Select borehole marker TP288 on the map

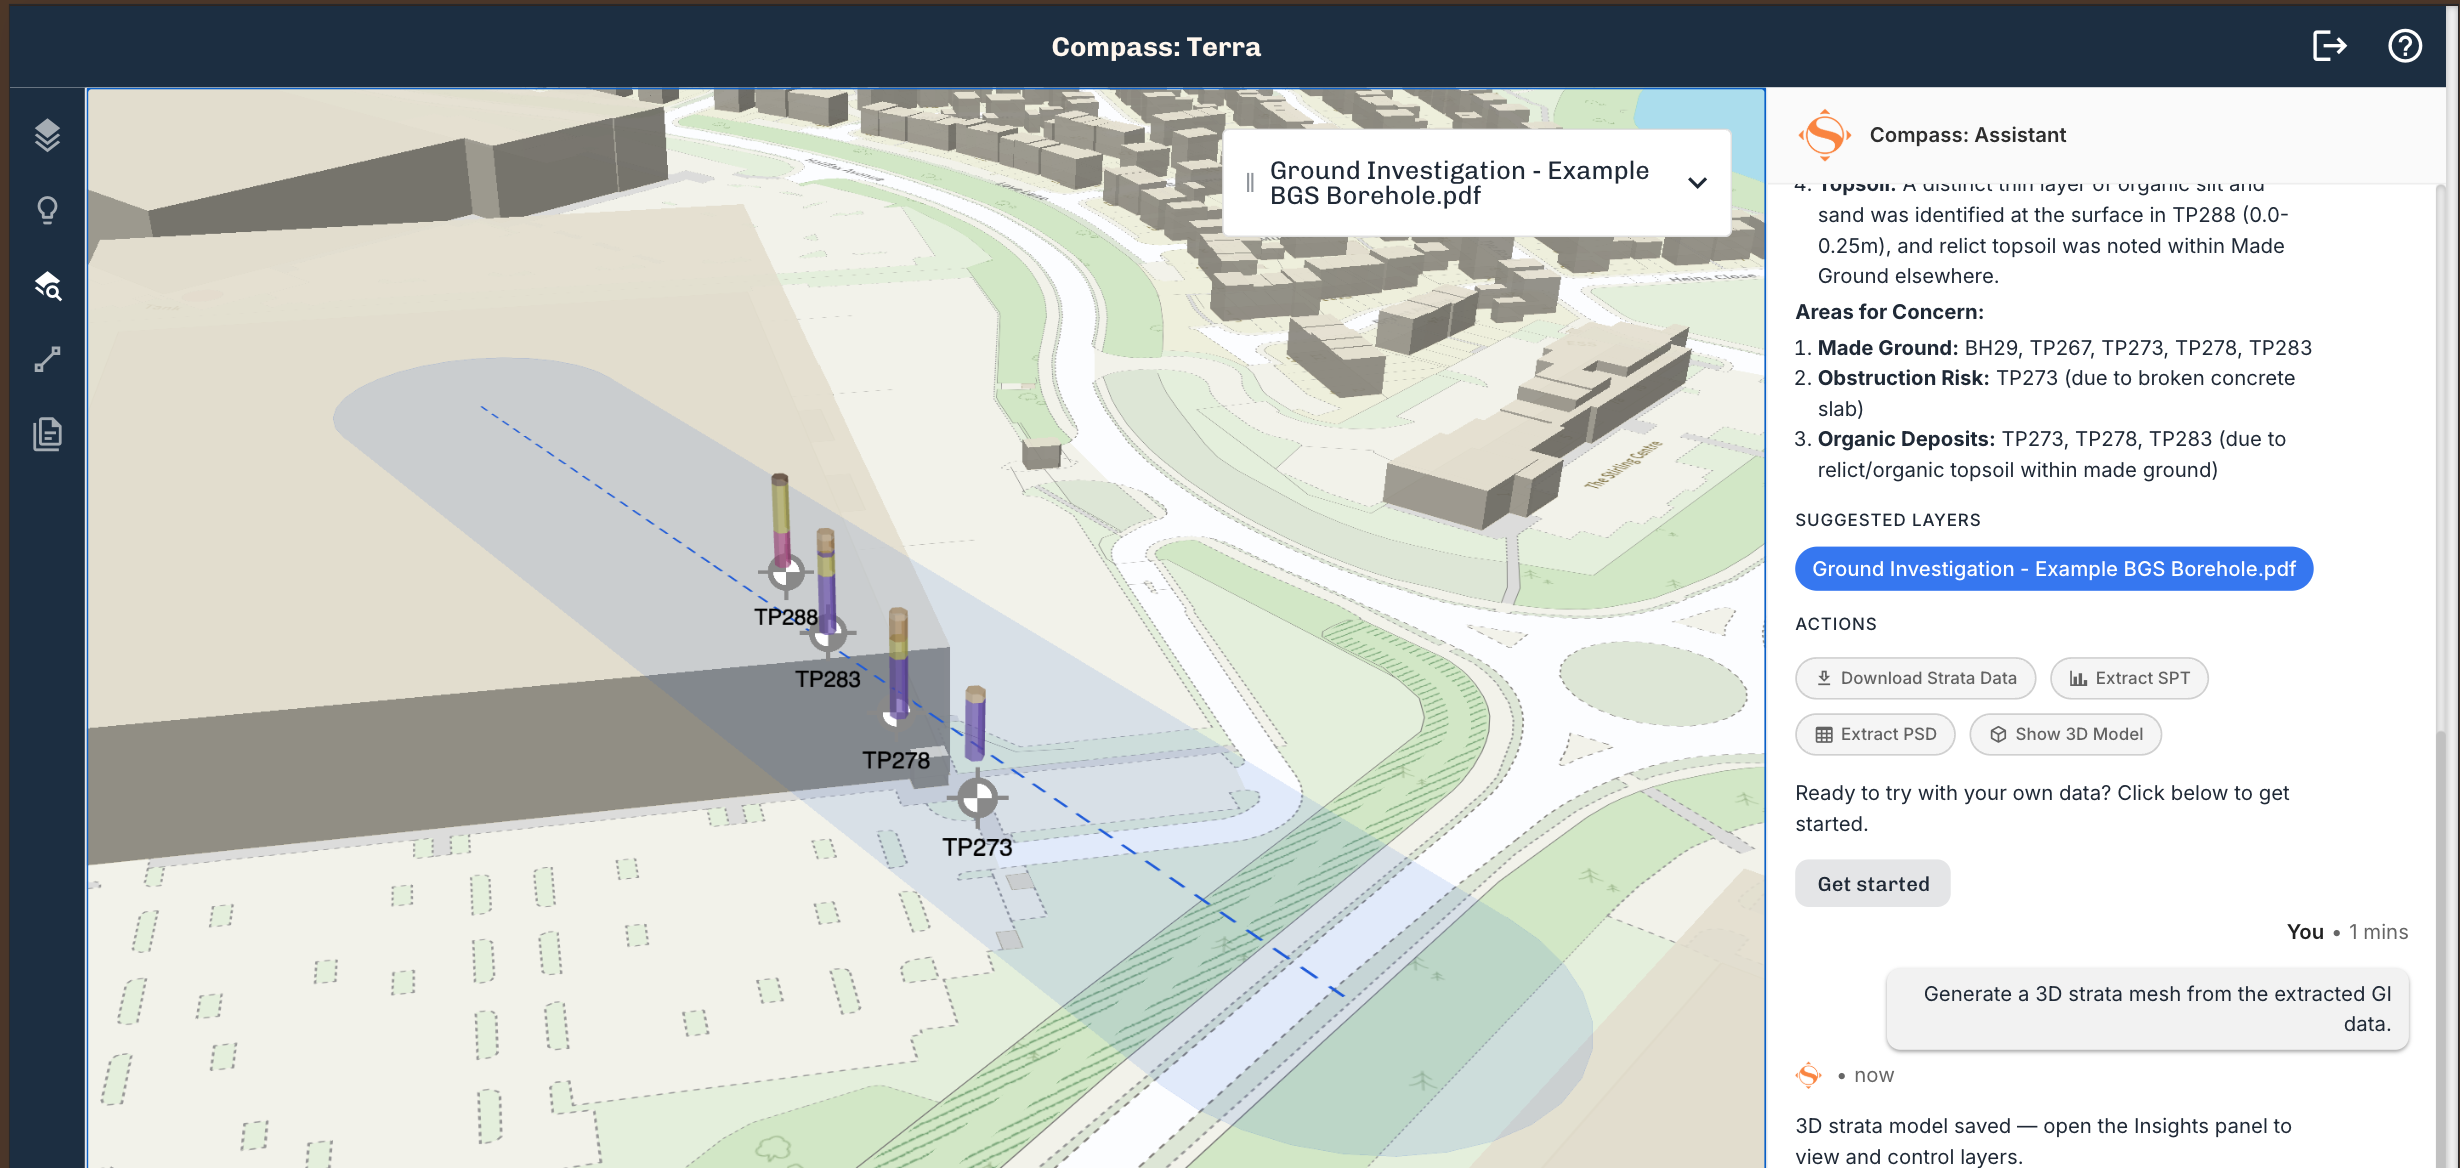(x=787, y=573)
